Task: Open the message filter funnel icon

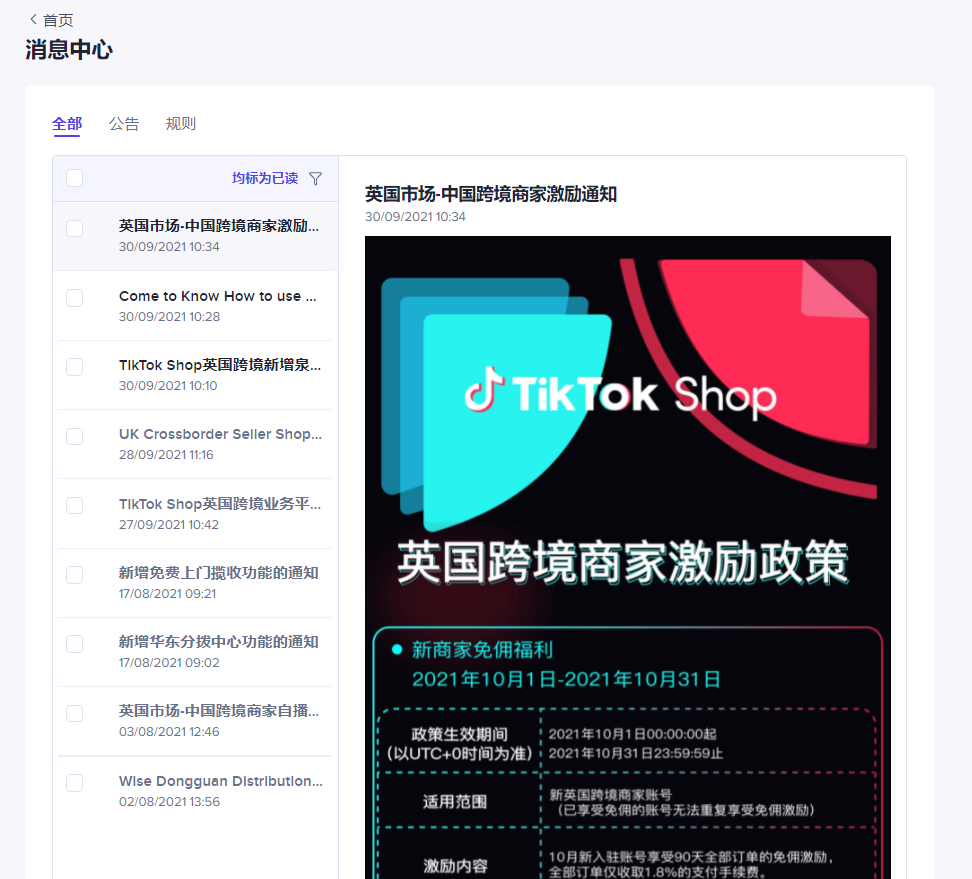Action: [316, 179]
